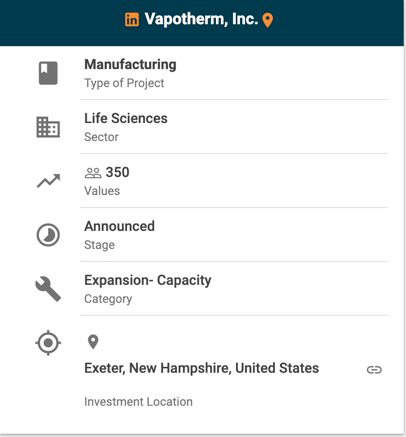406x437 pixels.
Task: Click the orange map pin in header
Action: coord(268,20)
